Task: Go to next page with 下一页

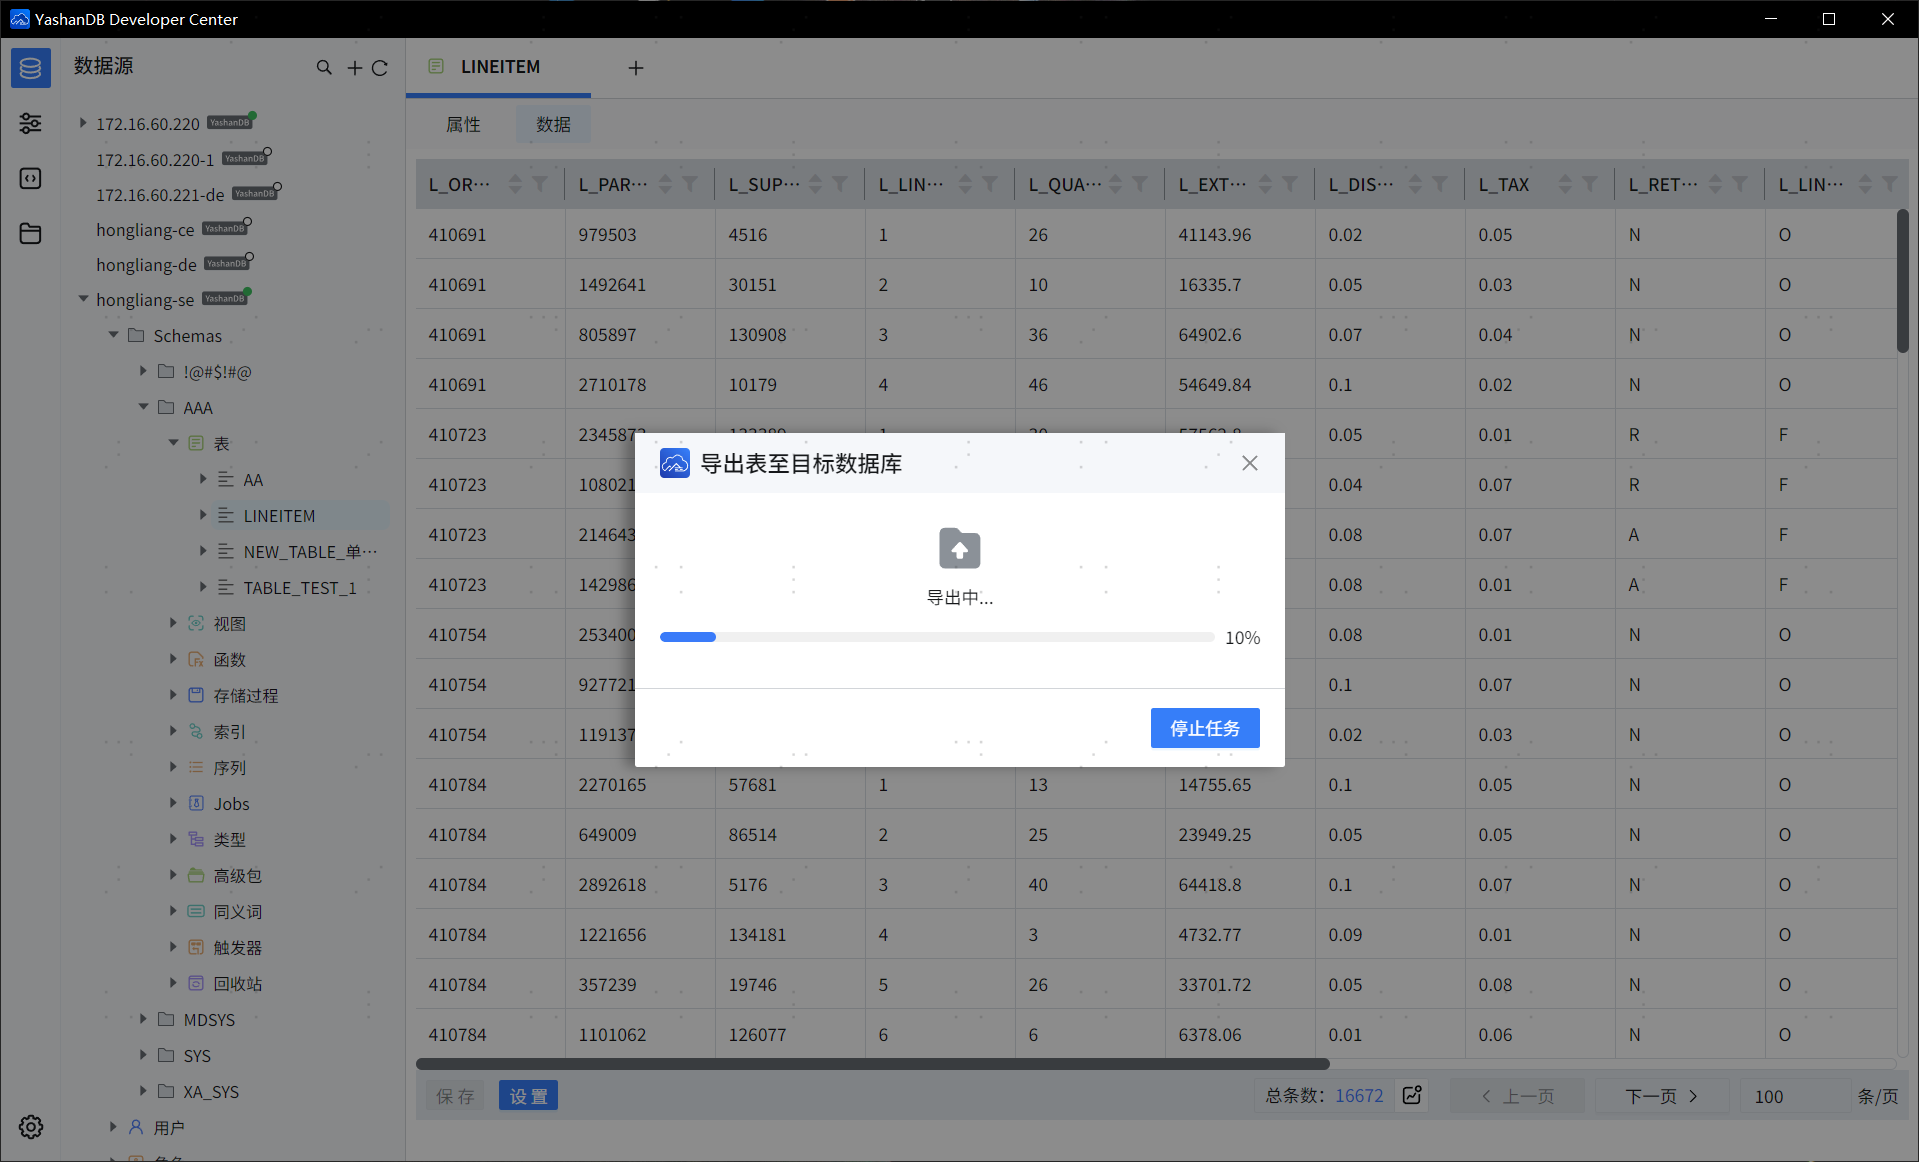Action: tap(1661, 1096)
